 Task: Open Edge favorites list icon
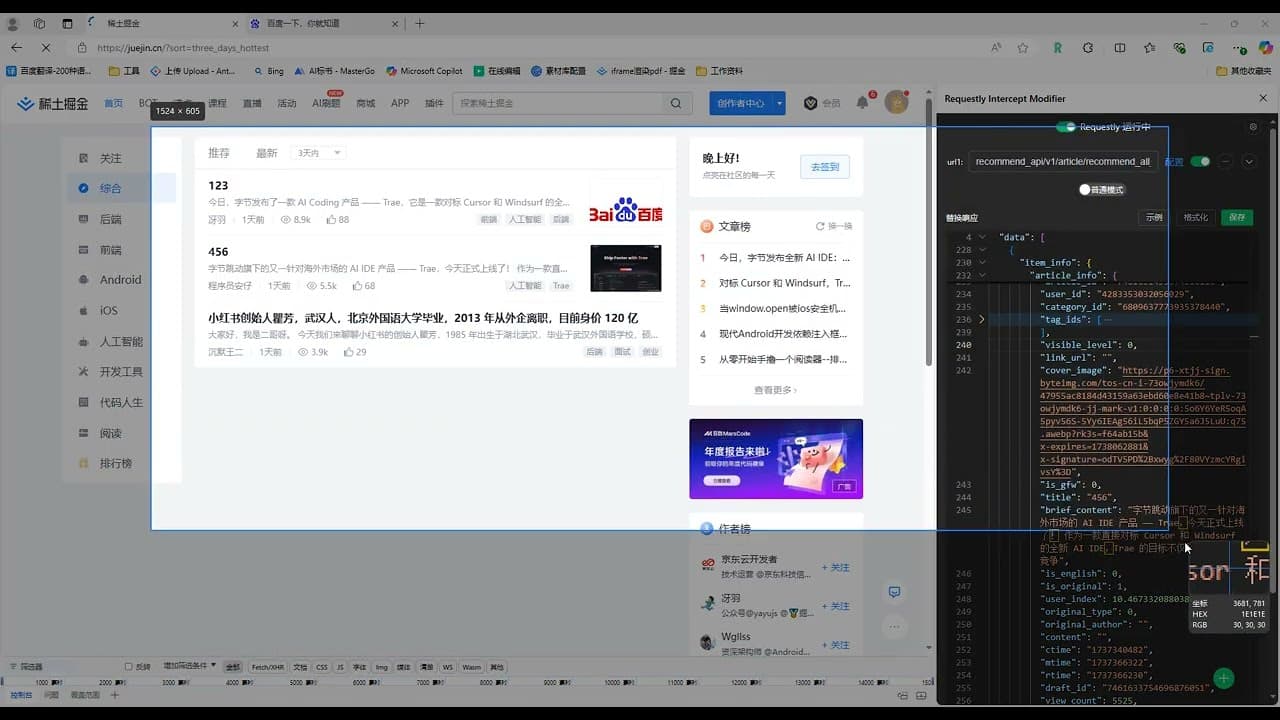[1150, 47]
